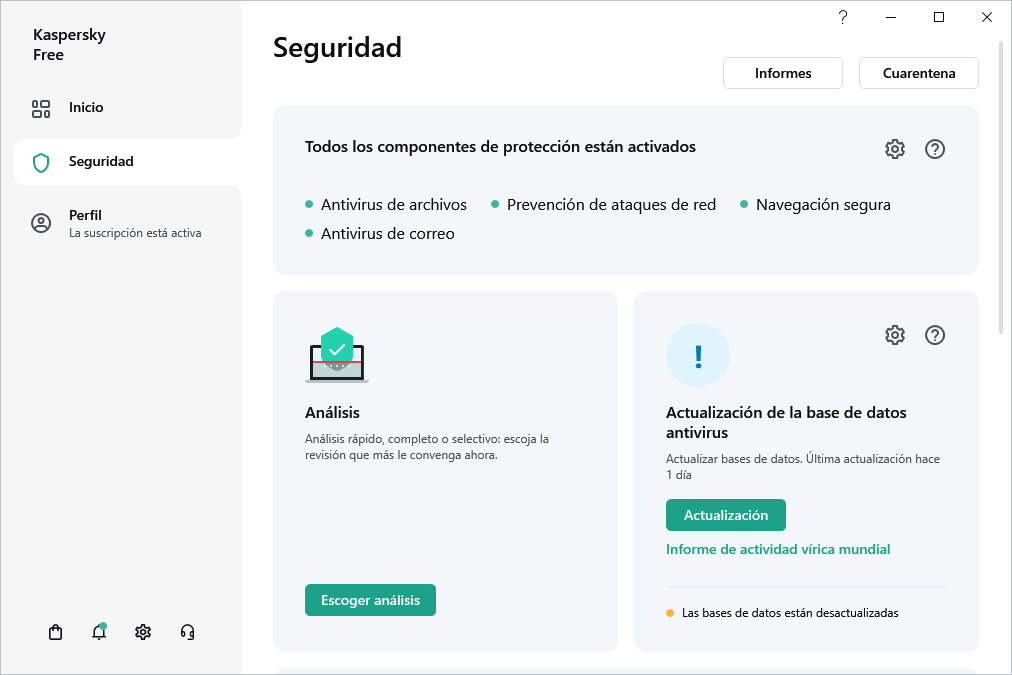Screen dimensions: 1012x675
Task: Click the Actualización button
Action: pos(725,514)
